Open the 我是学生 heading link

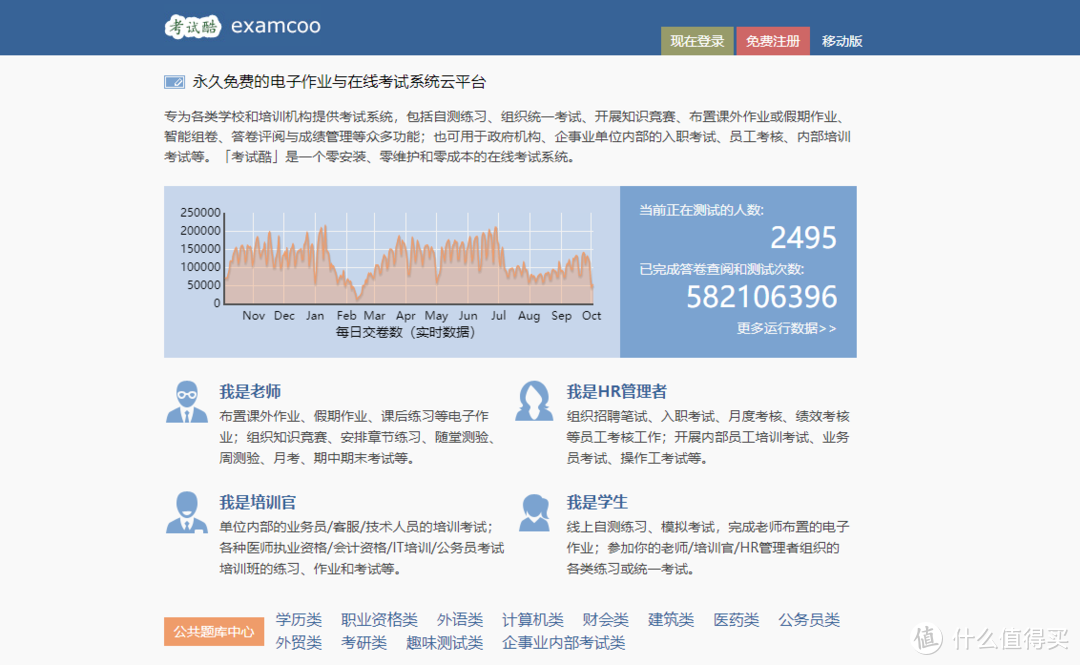pyautogui.click(x=597, y=502)
